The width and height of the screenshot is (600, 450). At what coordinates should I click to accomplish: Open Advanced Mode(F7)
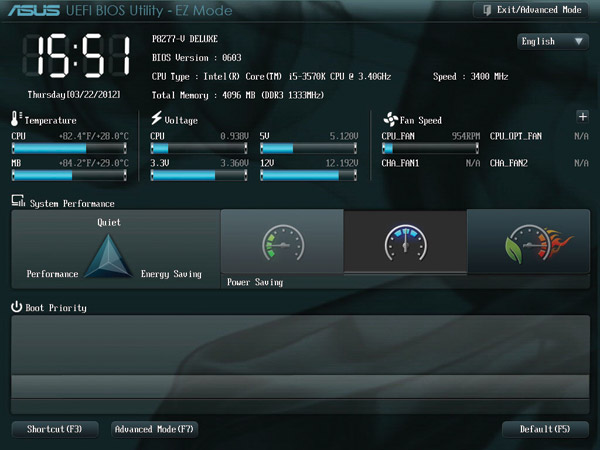coord(154,429)
